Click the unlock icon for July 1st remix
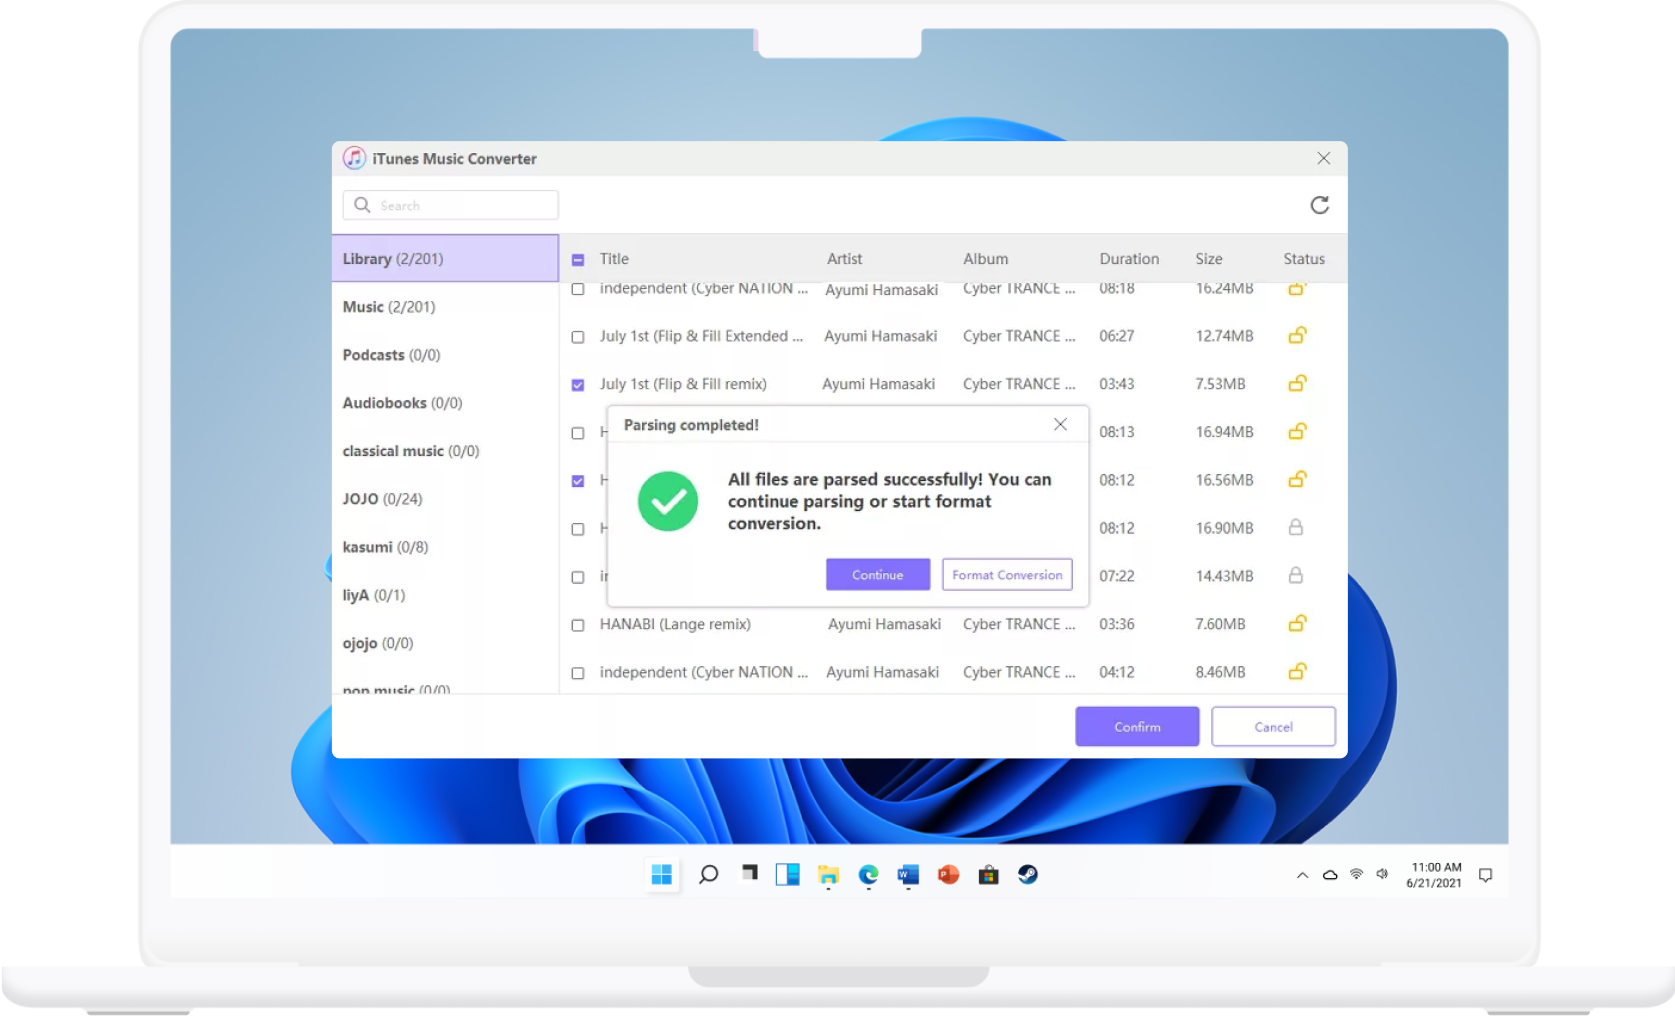The width and height of the screenshot is (1675, 1016). [x=1296, y=383]
